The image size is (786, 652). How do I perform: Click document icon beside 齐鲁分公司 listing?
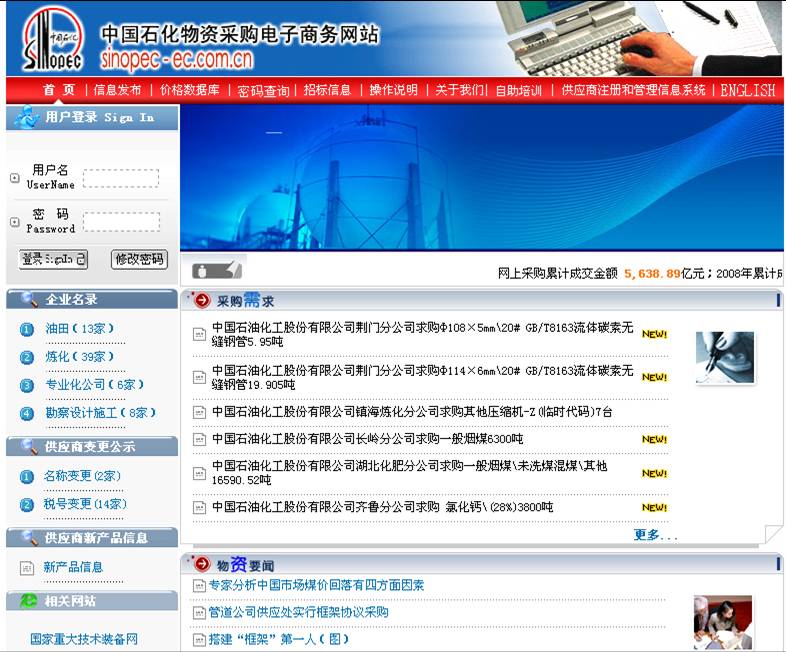tap(200, 508)
